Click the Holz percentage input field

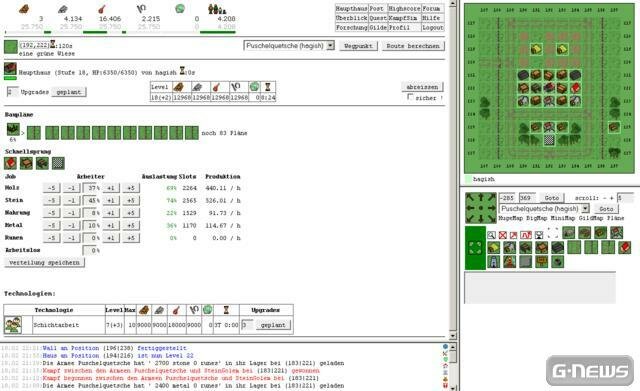pyautogui.click(x=89, y=188)
